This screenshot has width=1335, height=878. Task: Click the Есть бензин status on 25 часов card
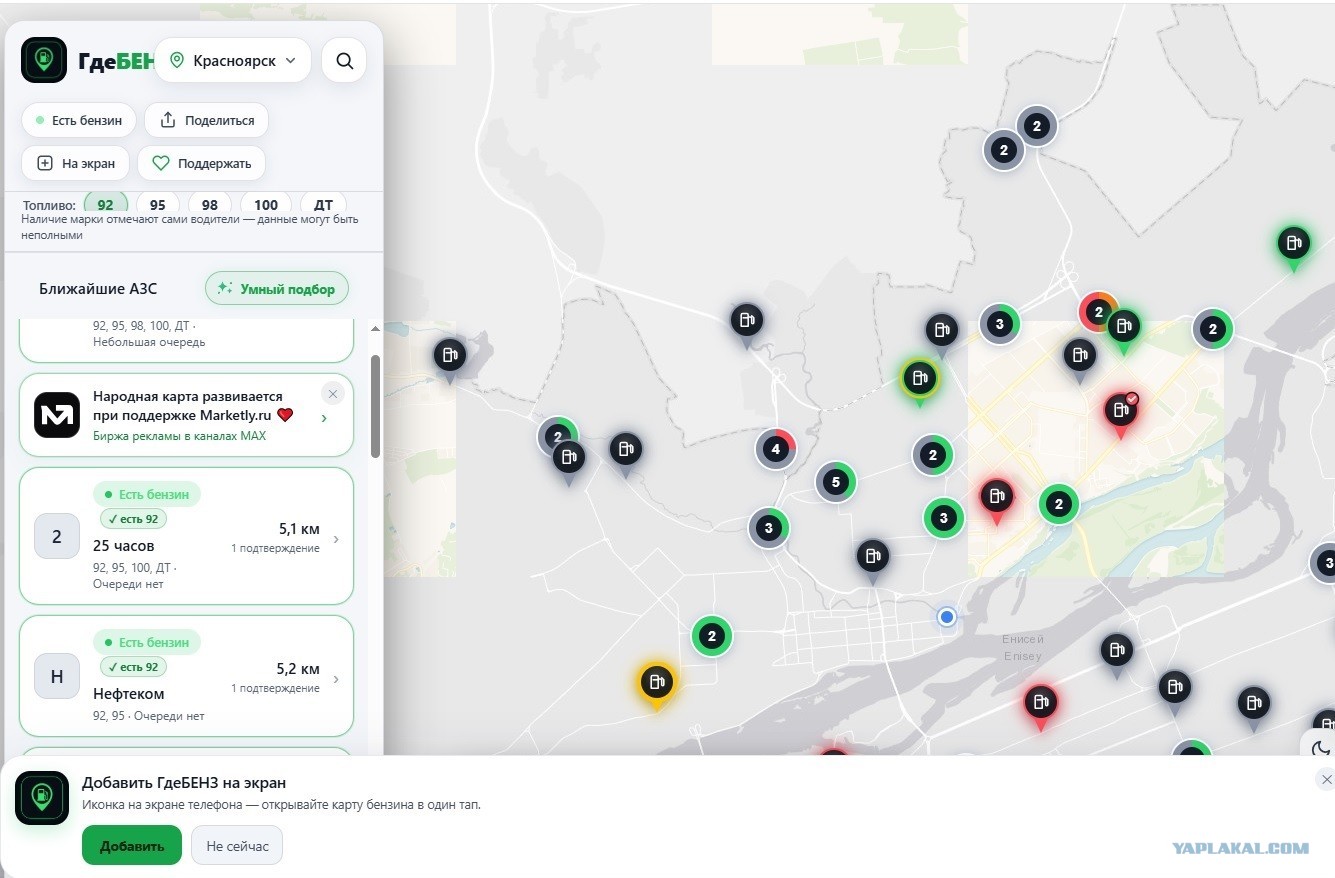click(x=147, y=494)
